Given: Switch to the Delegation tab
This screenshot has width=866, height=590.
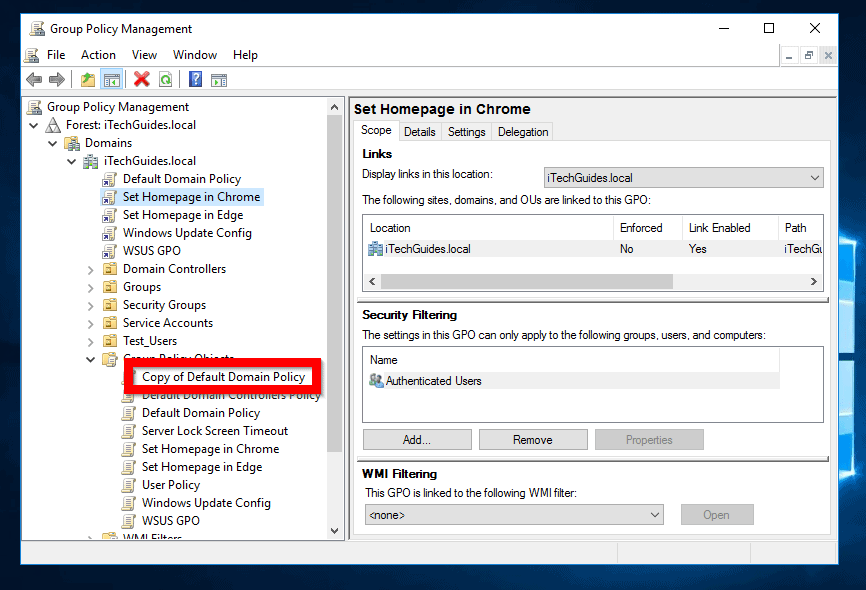Looking at the screenshot, I should click(x=523, y=132).
